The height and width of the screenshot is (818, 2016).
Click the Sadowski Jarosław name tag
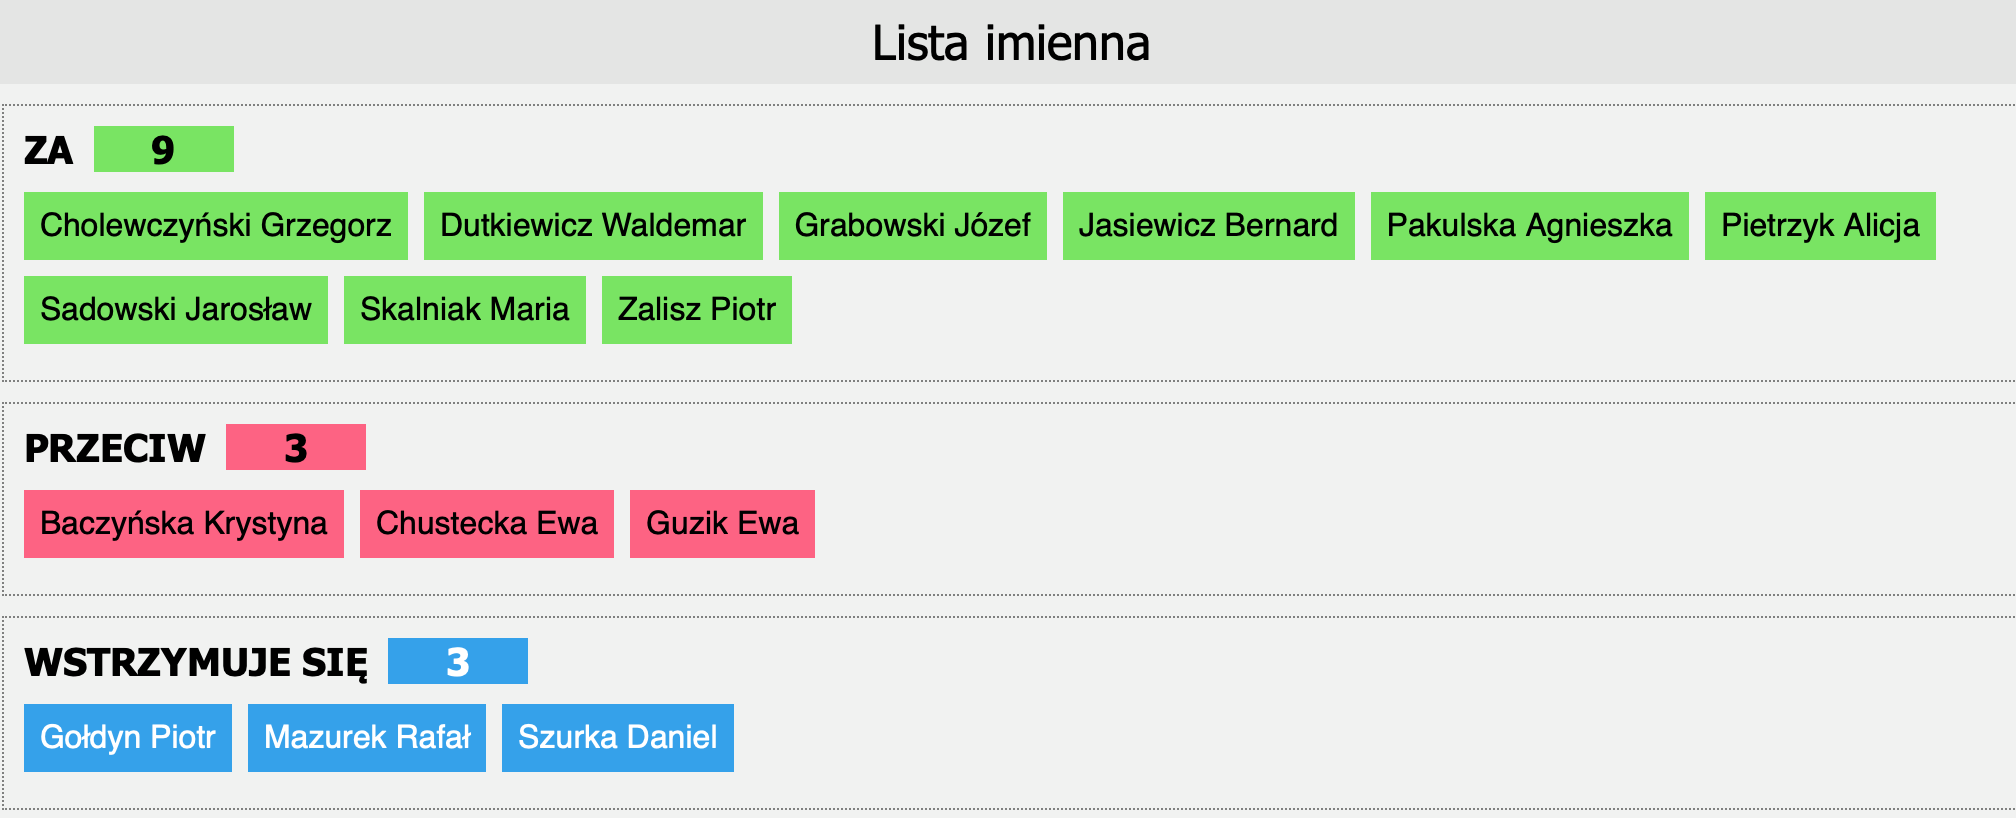[x=176, y=310]
